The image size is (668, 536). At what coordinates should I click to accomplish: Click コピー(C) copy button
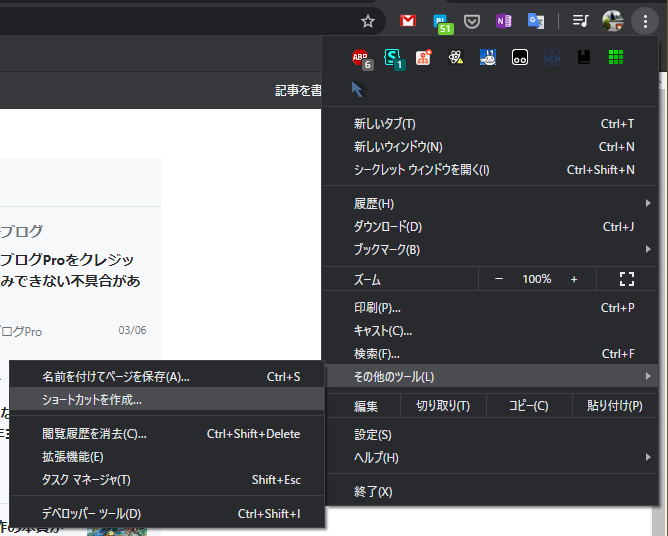click(529, 406)
